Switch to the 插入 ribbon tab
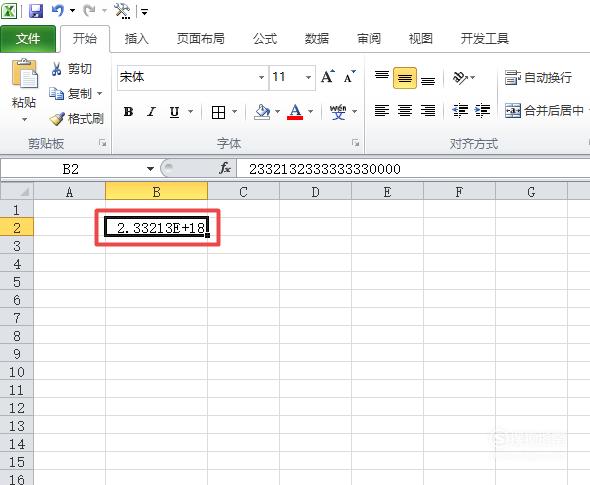590x485 pixels. [137, 38]
